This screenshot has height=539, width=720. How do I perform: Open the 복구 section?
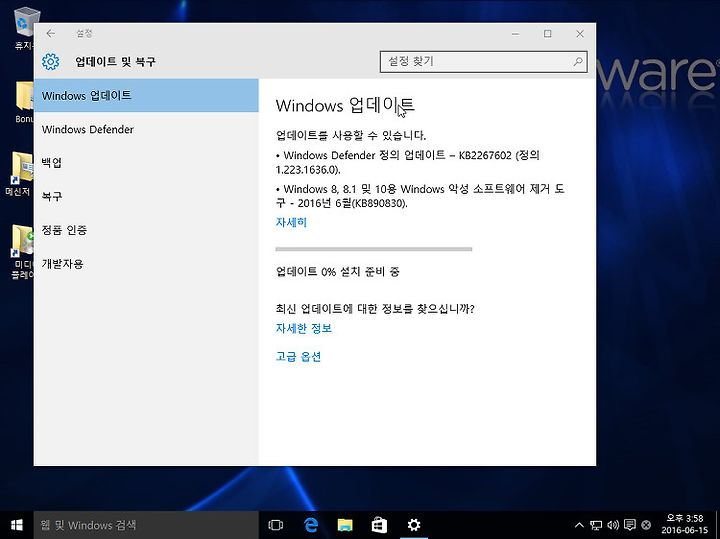146,197
